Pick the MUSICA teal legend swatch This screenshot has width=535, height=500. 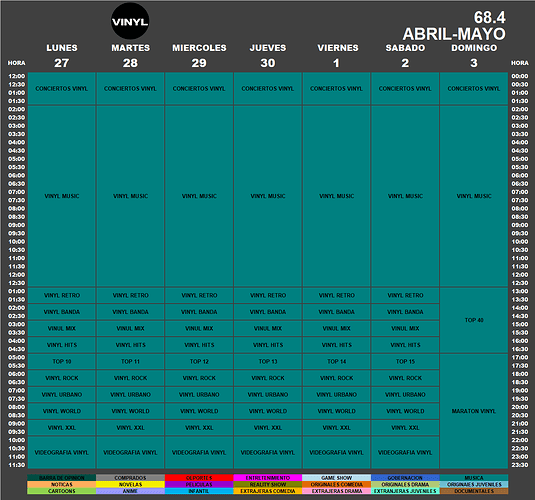(474, 478)
